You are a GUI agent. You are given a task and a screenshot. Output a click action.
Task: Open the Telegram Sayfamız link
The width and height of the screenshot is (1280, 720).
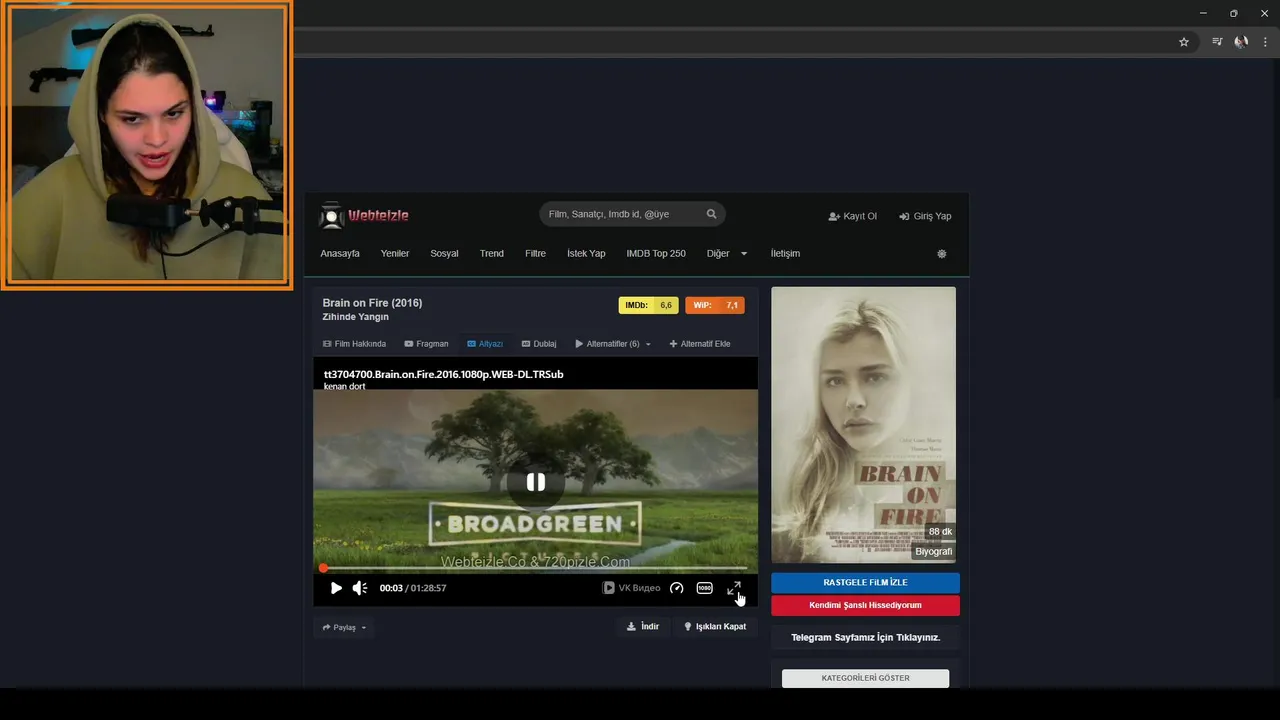tap(865, 637)
